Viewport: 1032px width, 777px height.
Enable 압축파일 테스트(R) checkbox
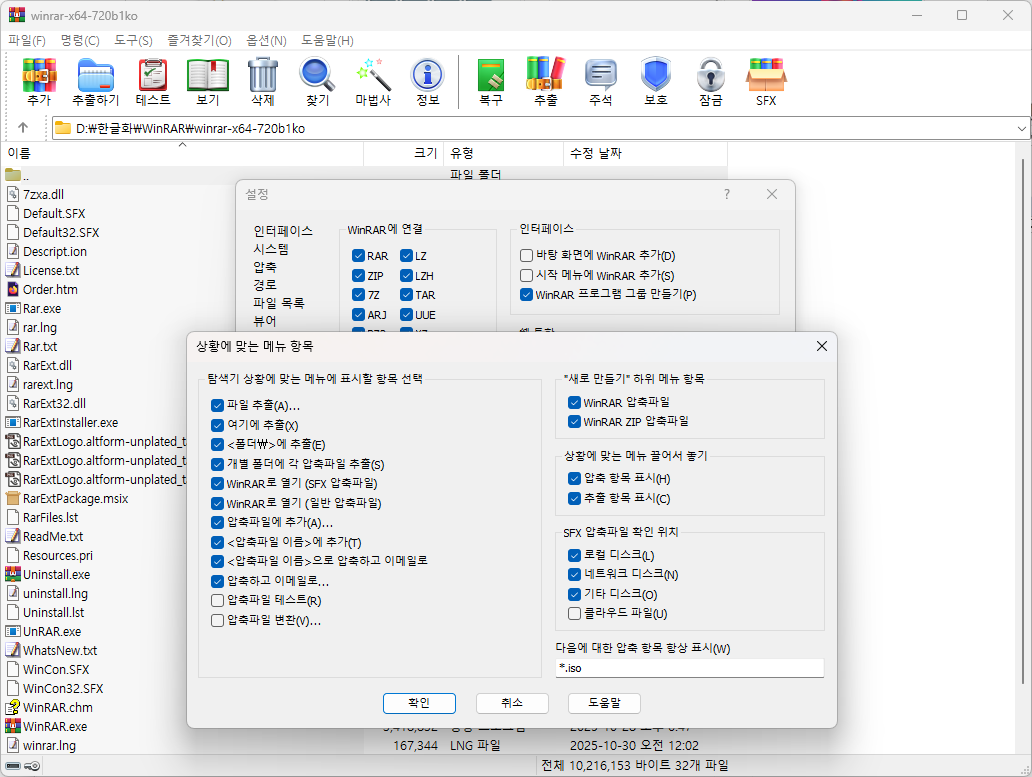(217, 600)
